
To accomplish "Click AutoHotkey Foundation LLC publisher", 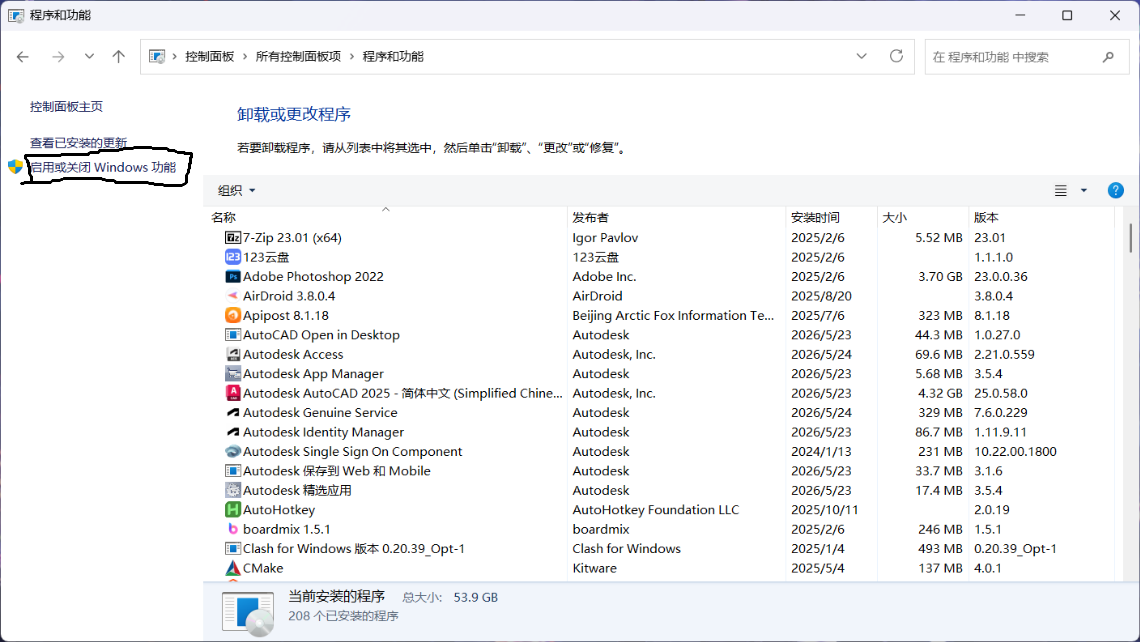I will pyautogui.click(x=656, y=510).
